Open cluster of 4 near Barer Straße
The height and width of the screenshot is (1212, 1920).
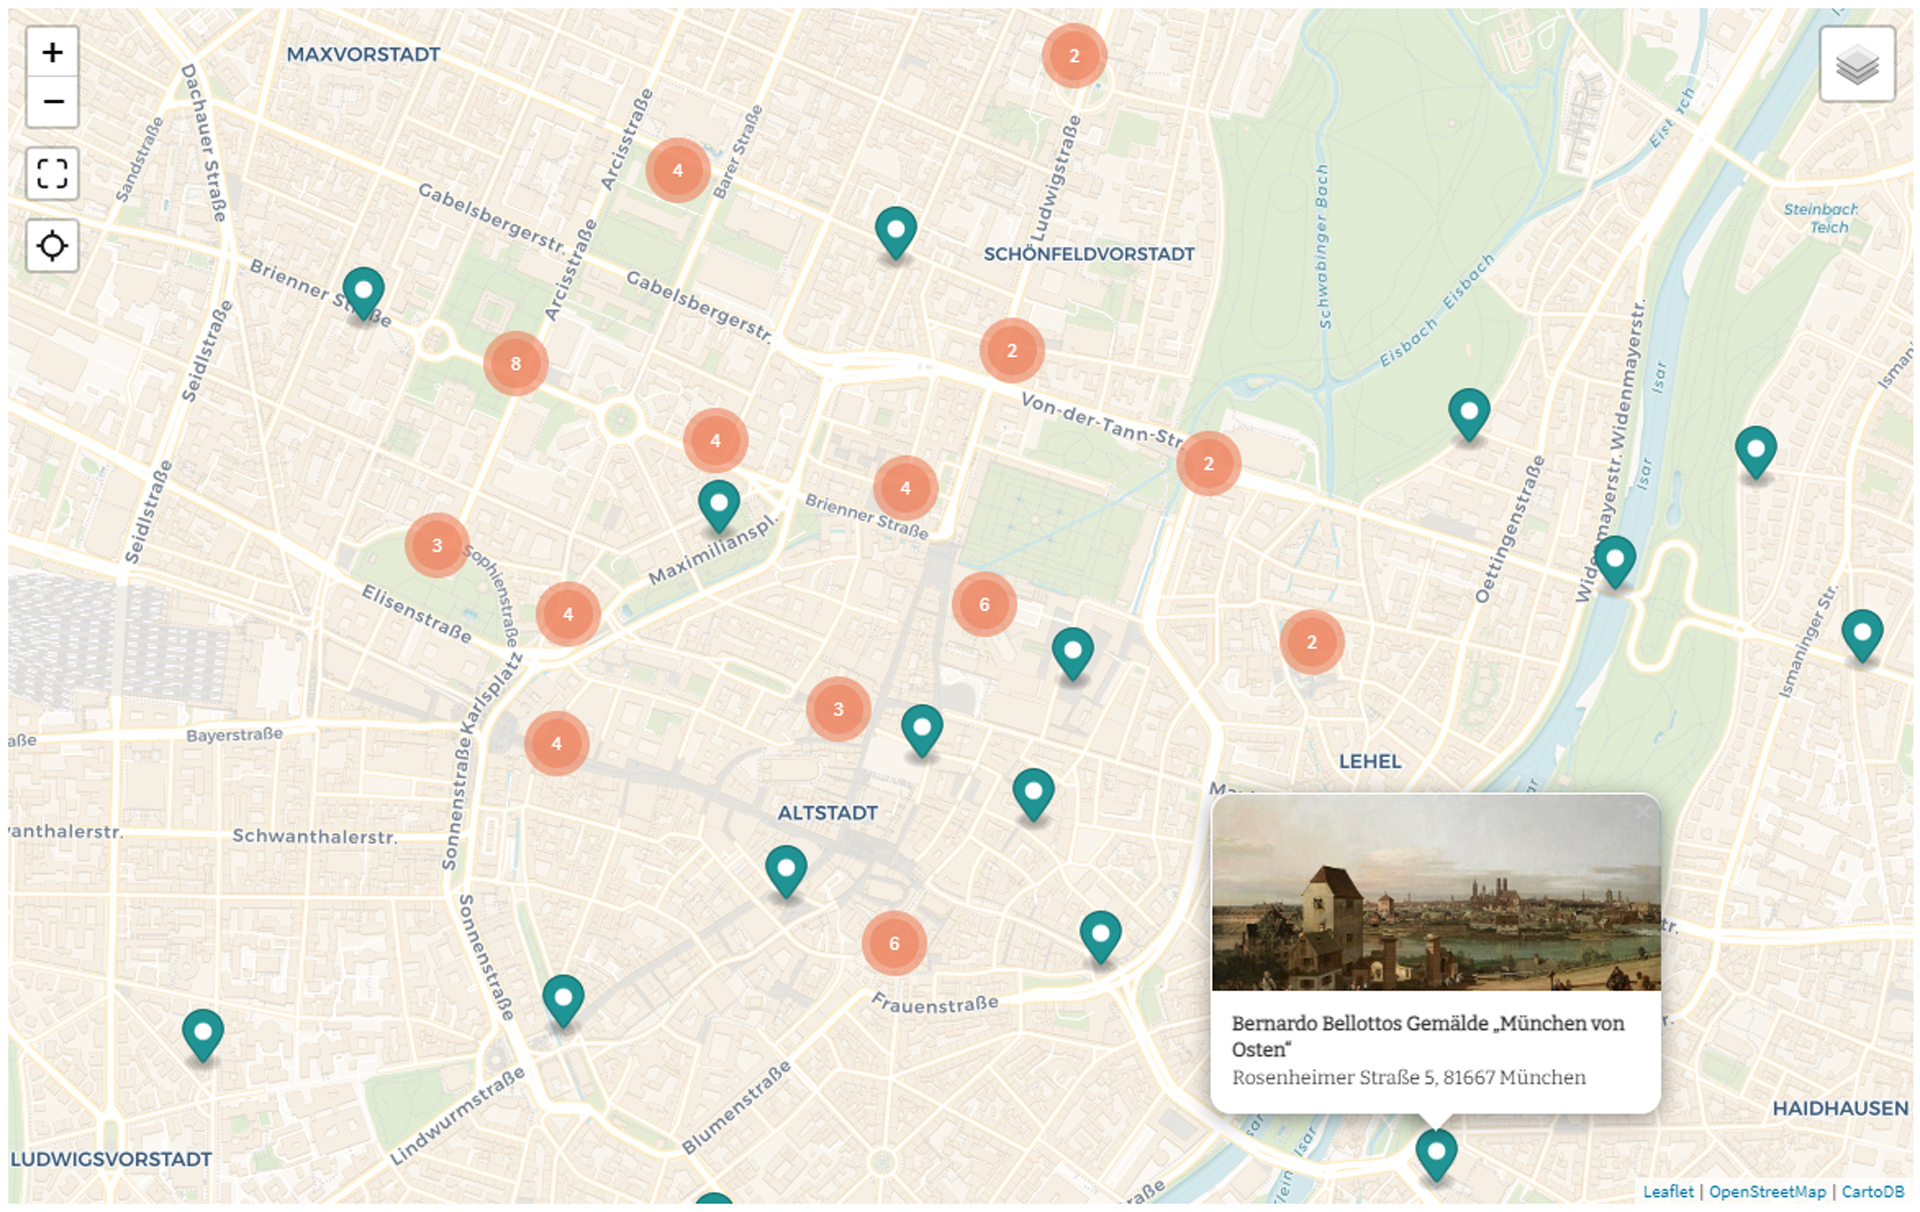point(678,171)
